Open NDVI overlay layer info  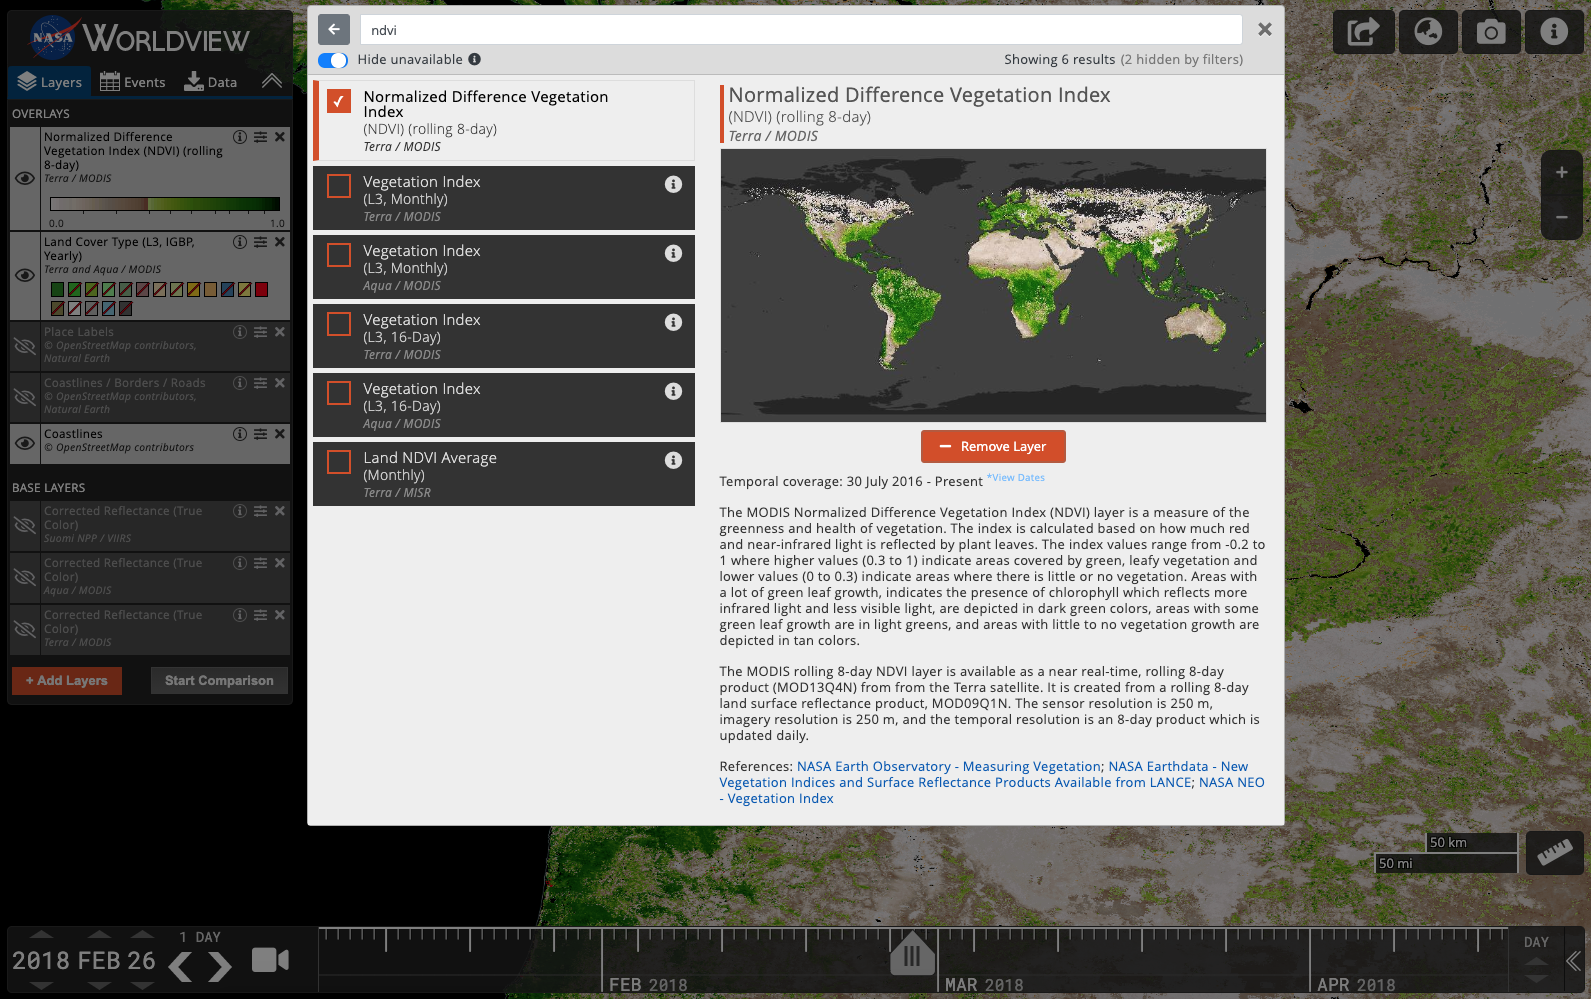point(240,137)
